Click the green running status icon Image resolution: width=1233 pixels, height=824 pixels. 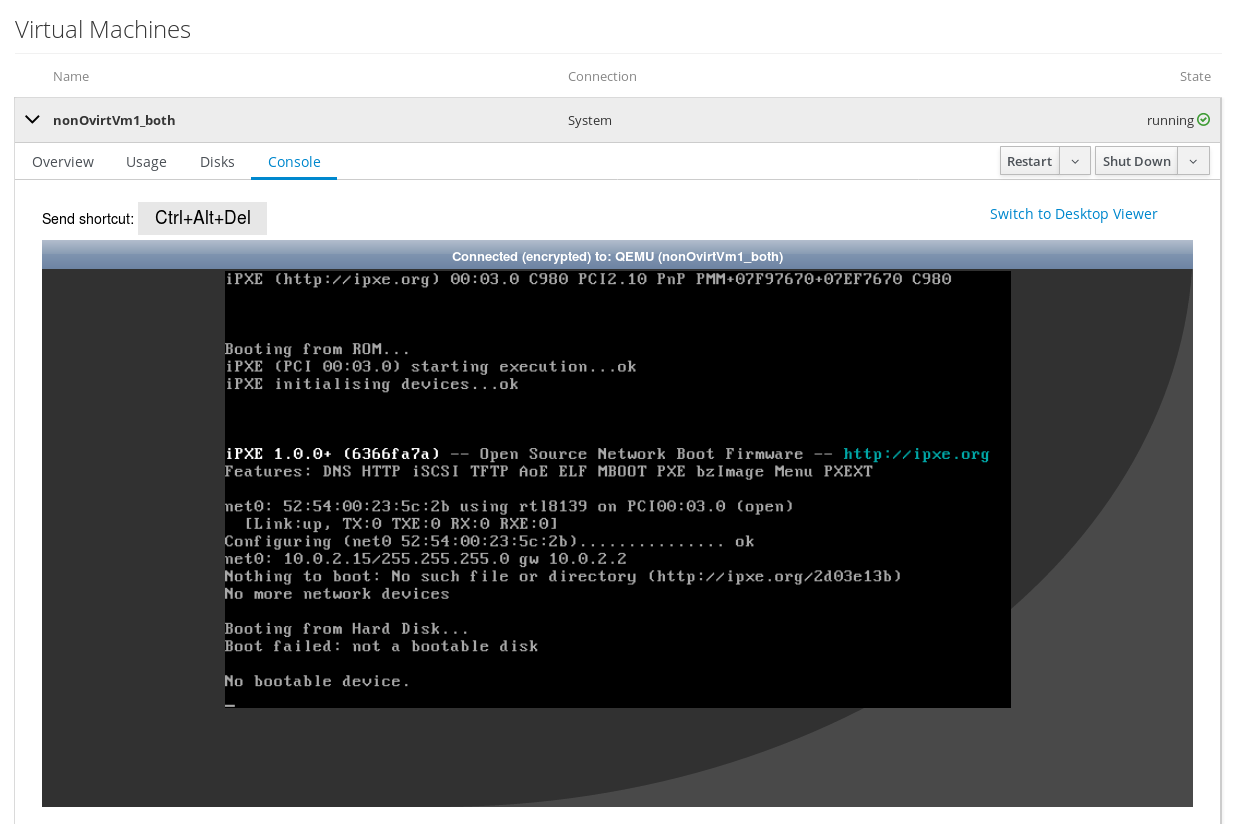tap(1203, 120)
